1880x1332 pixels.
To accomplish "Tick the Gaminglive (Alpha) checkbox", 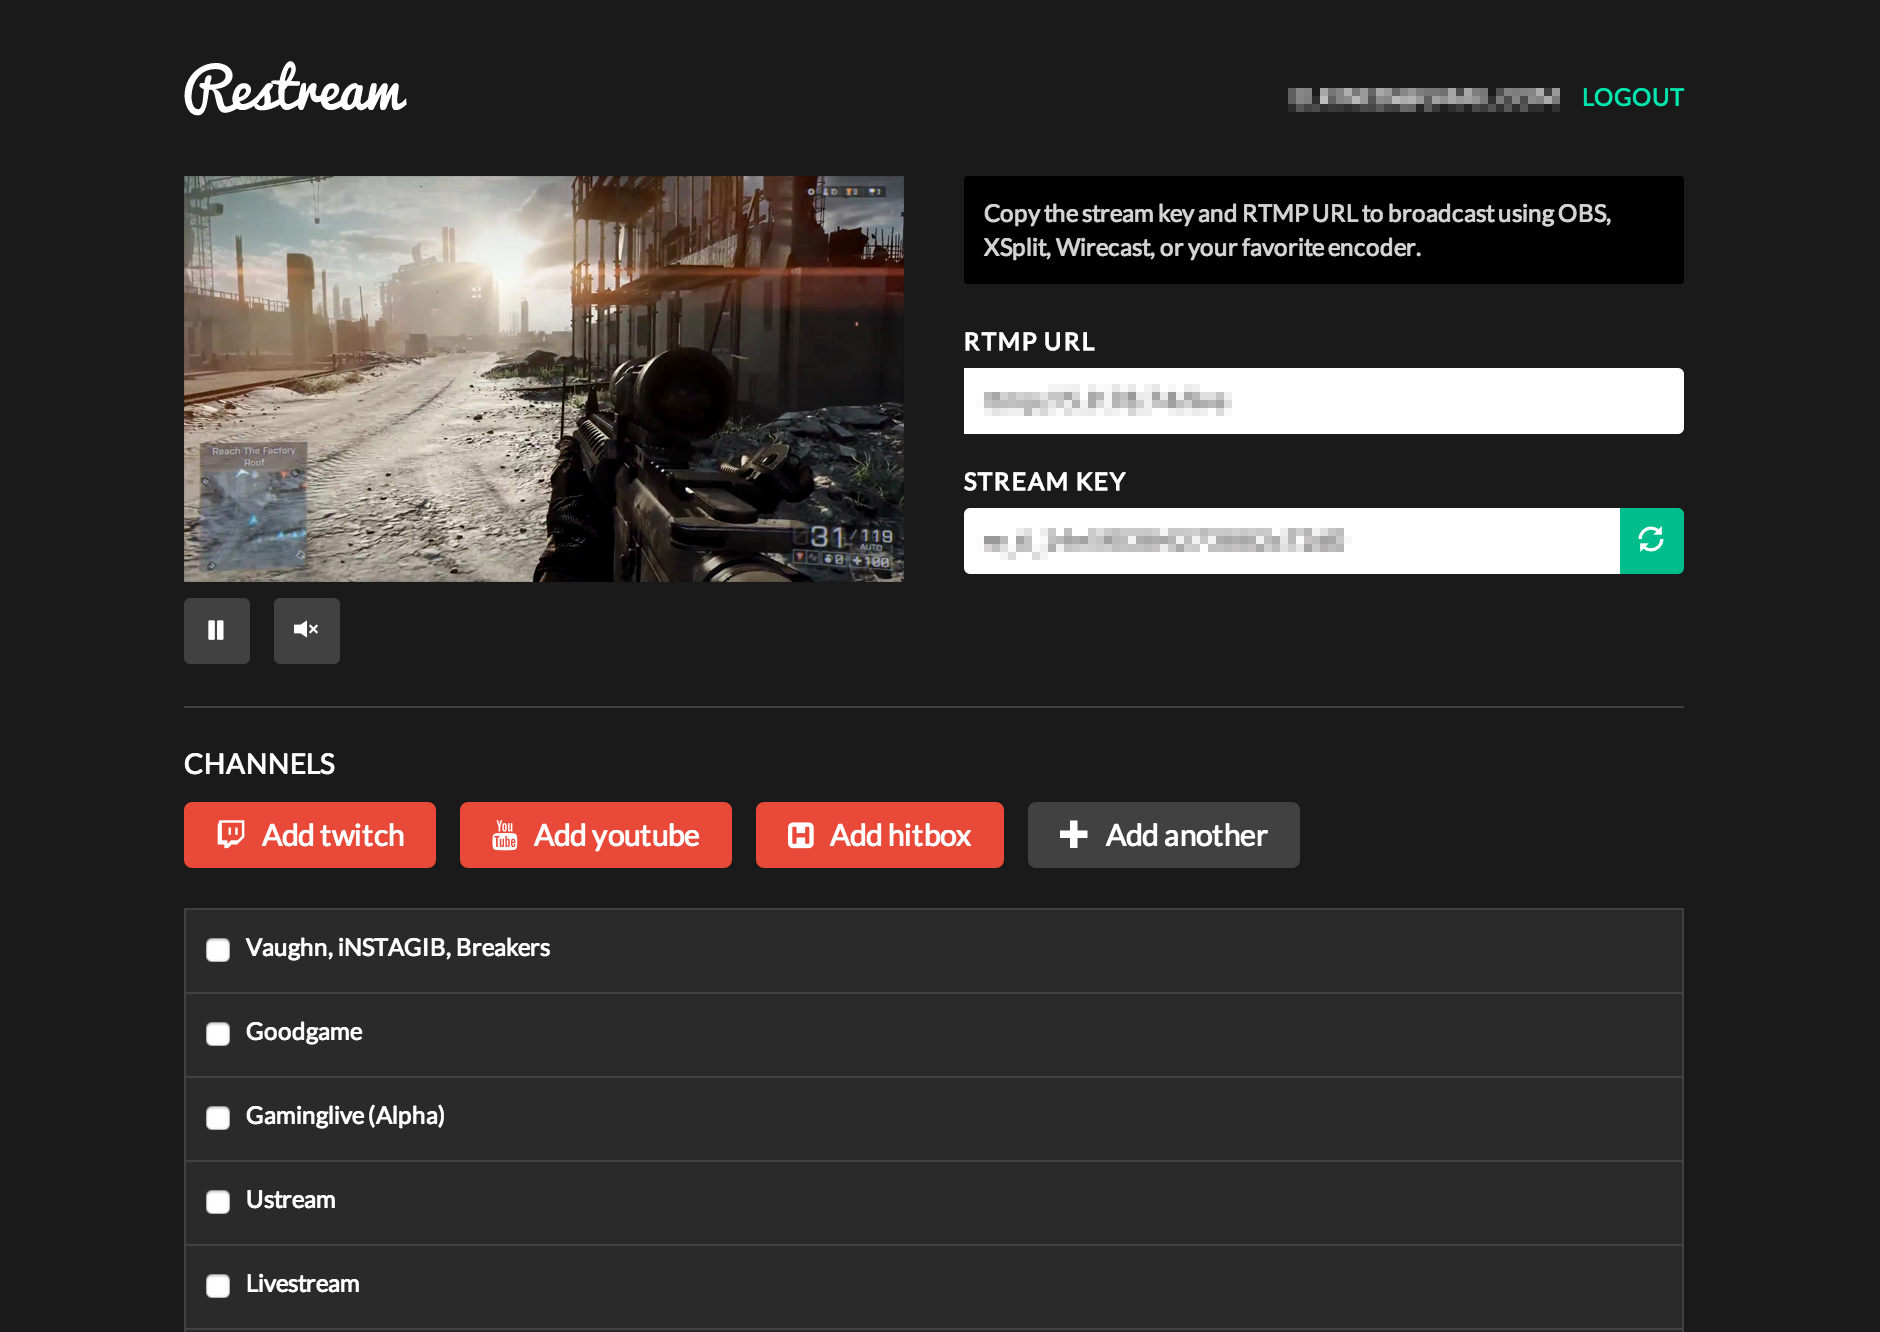I will 218,1117.
